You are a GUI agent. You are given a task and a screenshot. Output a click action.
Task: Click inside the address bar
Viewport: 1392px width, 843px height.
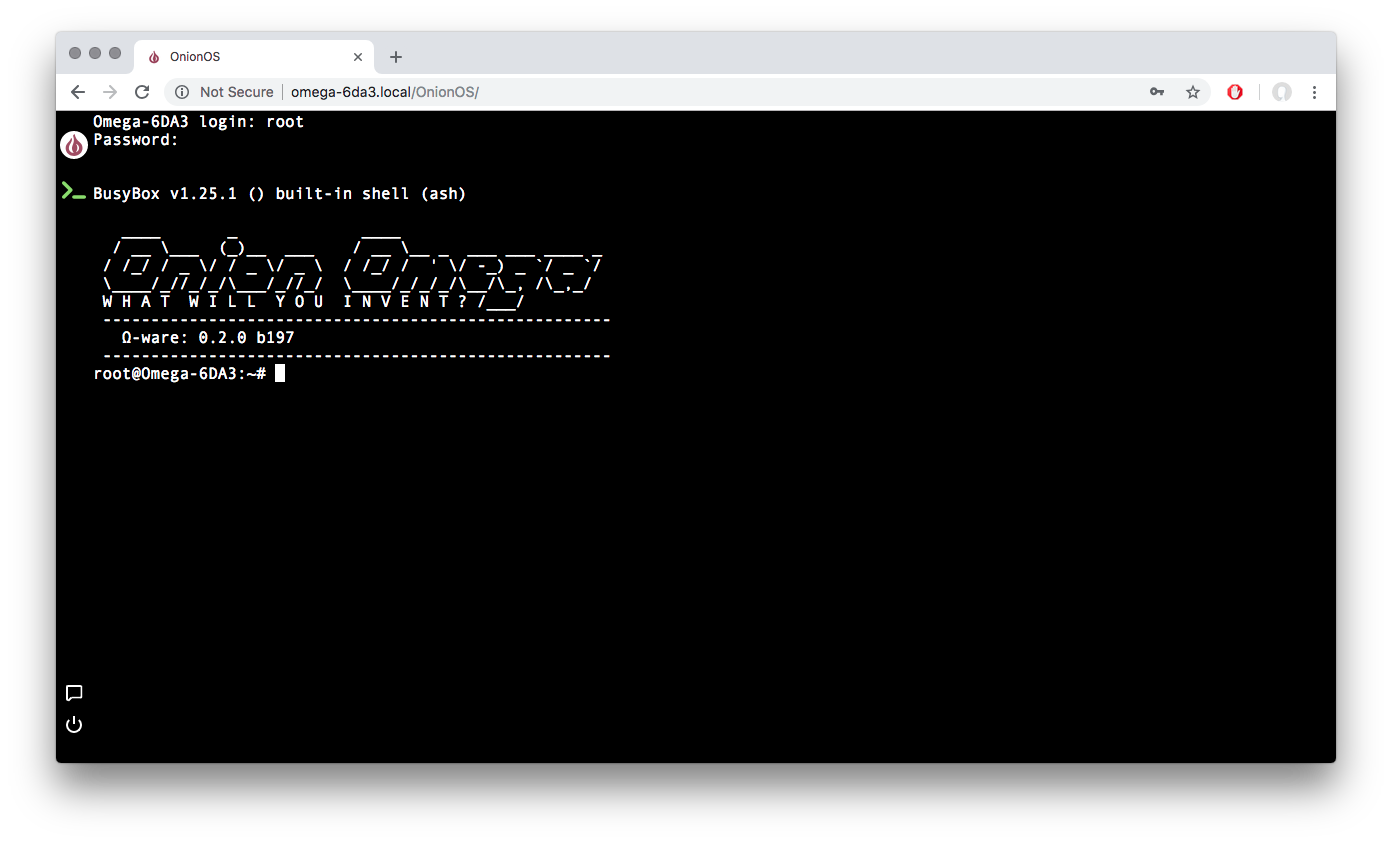pyautogui.click(x=600, y=91)
